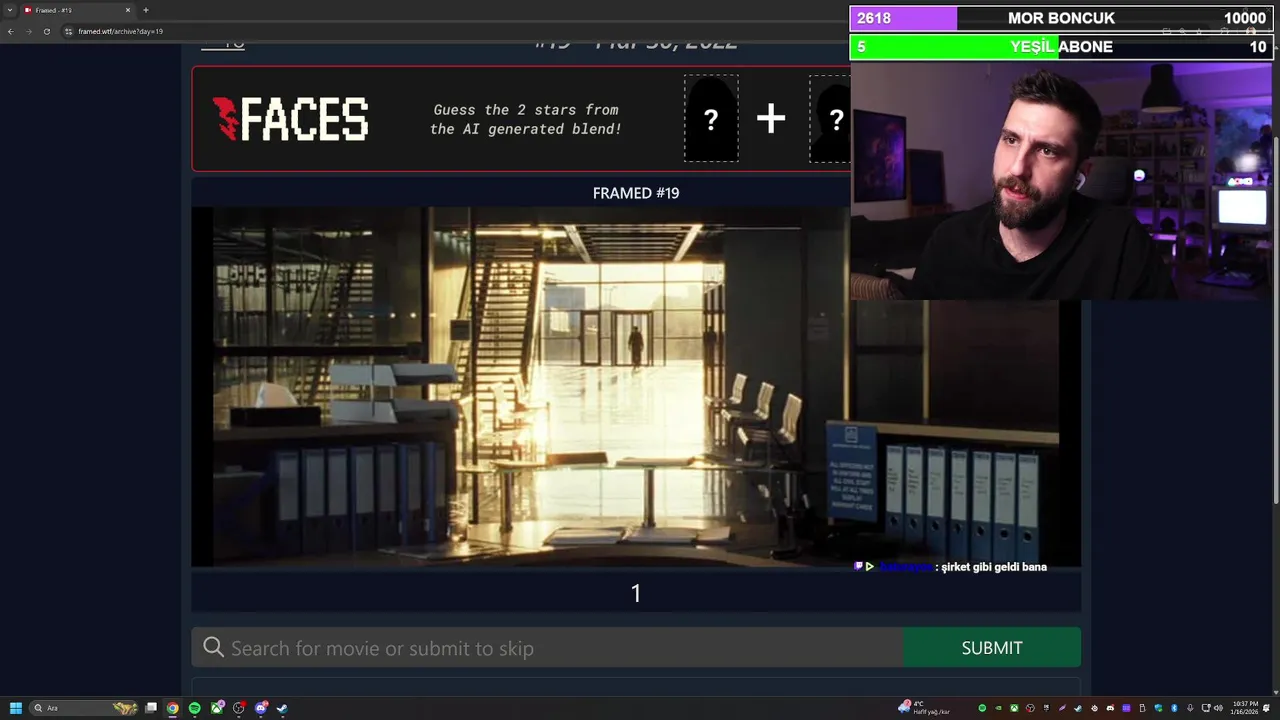The height and width of the screenshot is (720, 1280).
Task: Click the Windows Security shield tray icon
Action: point(1158,708)
